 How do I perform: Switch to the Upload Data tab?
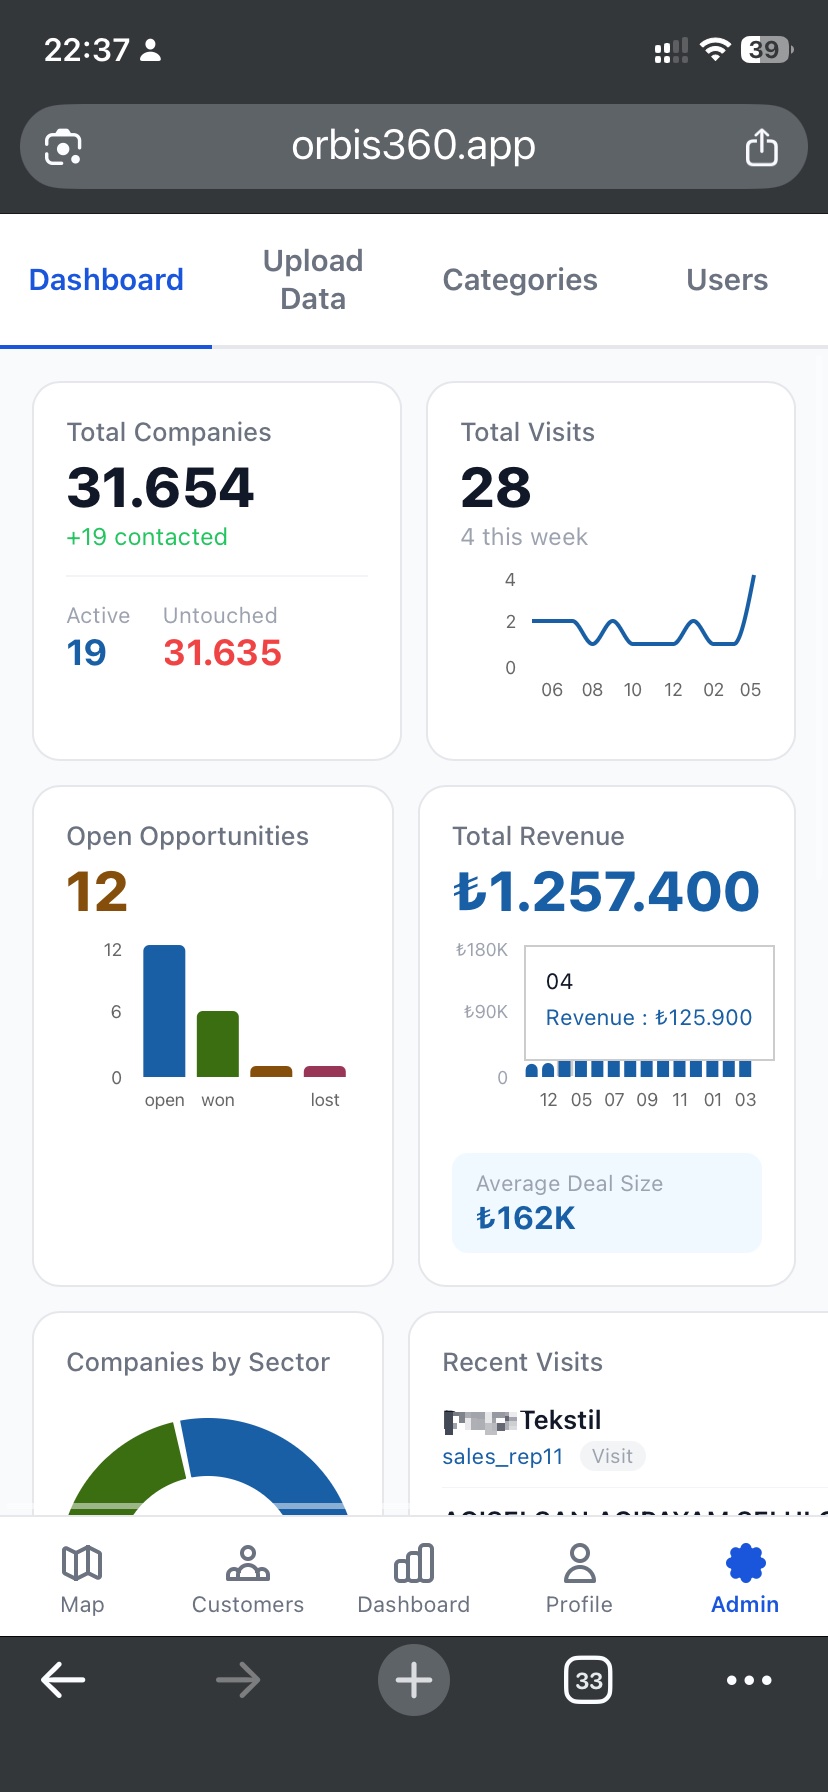[x=313, y=280]
